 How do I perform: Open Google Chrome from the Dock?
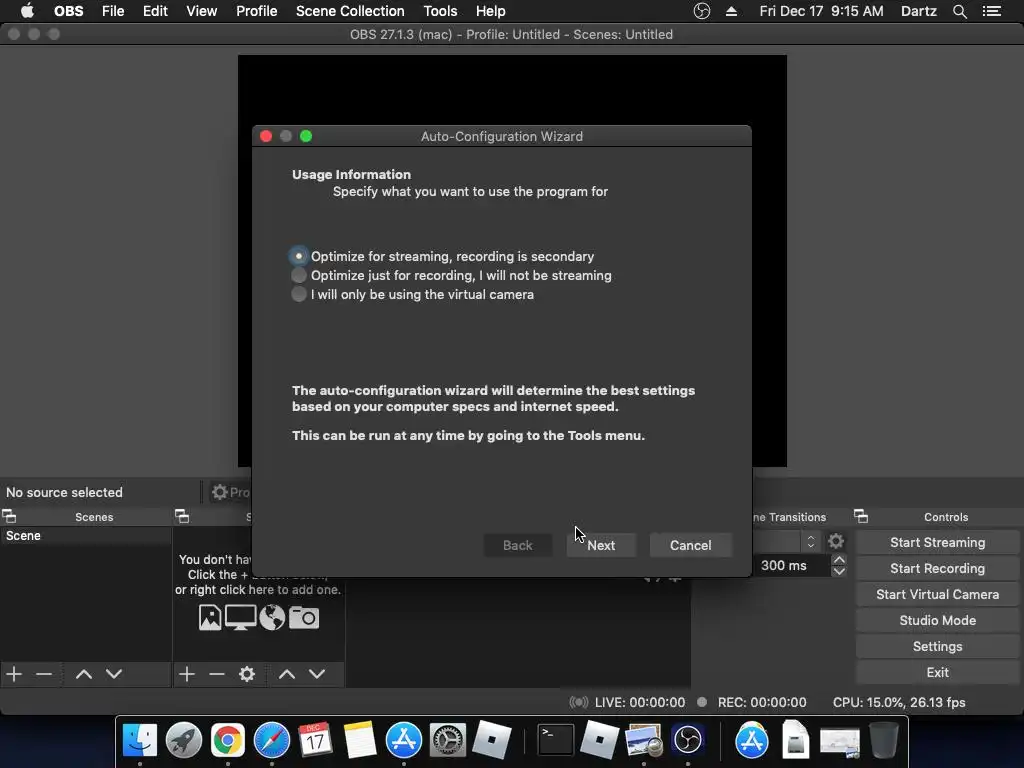[x=227, y=741]
